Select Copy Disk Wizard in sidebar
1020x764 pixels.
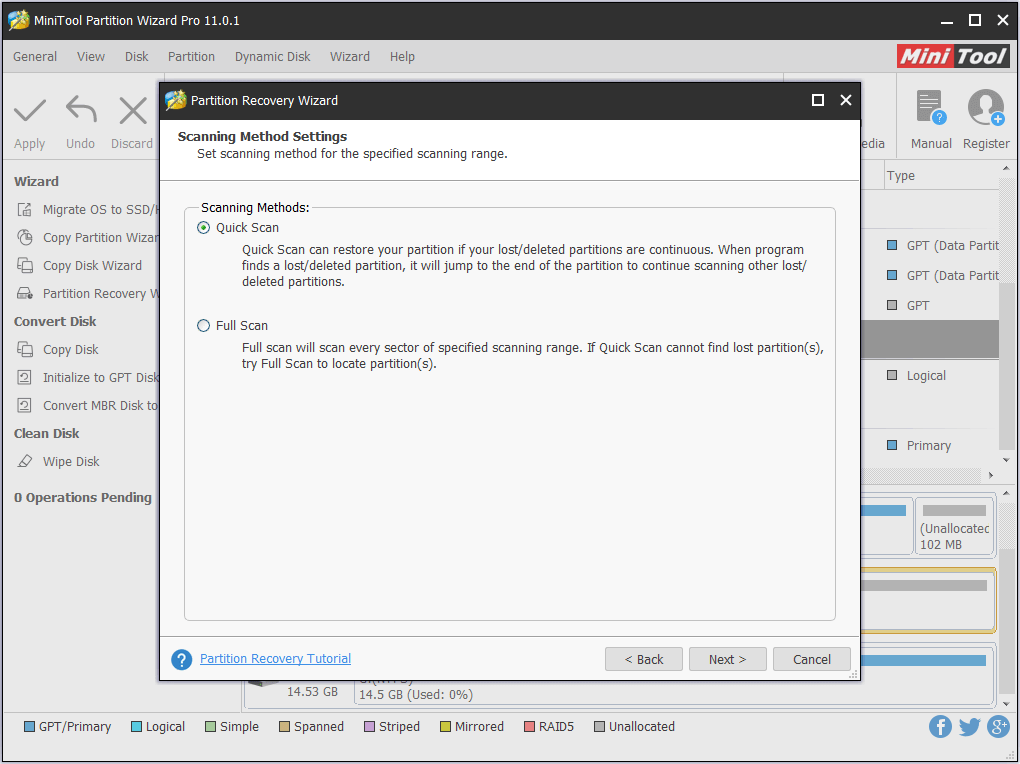pyautogui.click(x=92, y=266)
